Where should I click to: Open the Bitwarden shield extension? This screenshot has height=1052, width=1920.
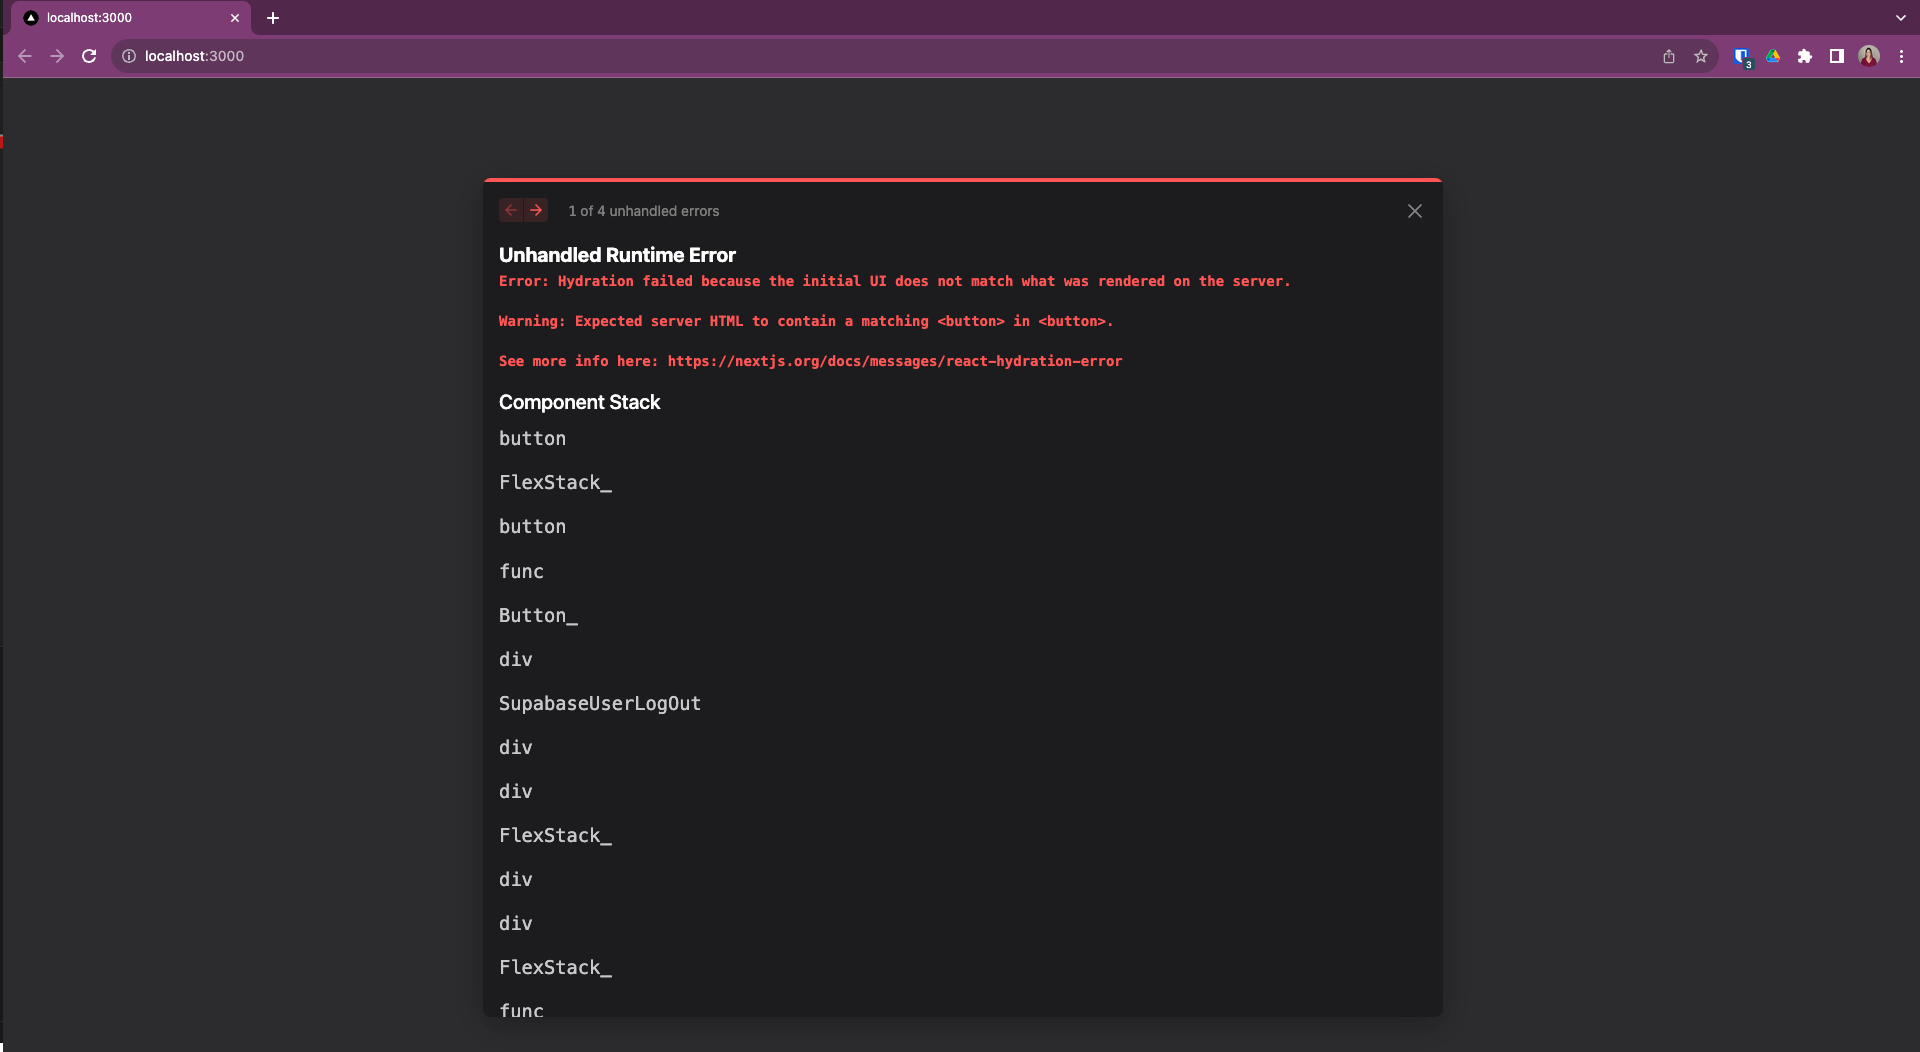(1741, 56)
